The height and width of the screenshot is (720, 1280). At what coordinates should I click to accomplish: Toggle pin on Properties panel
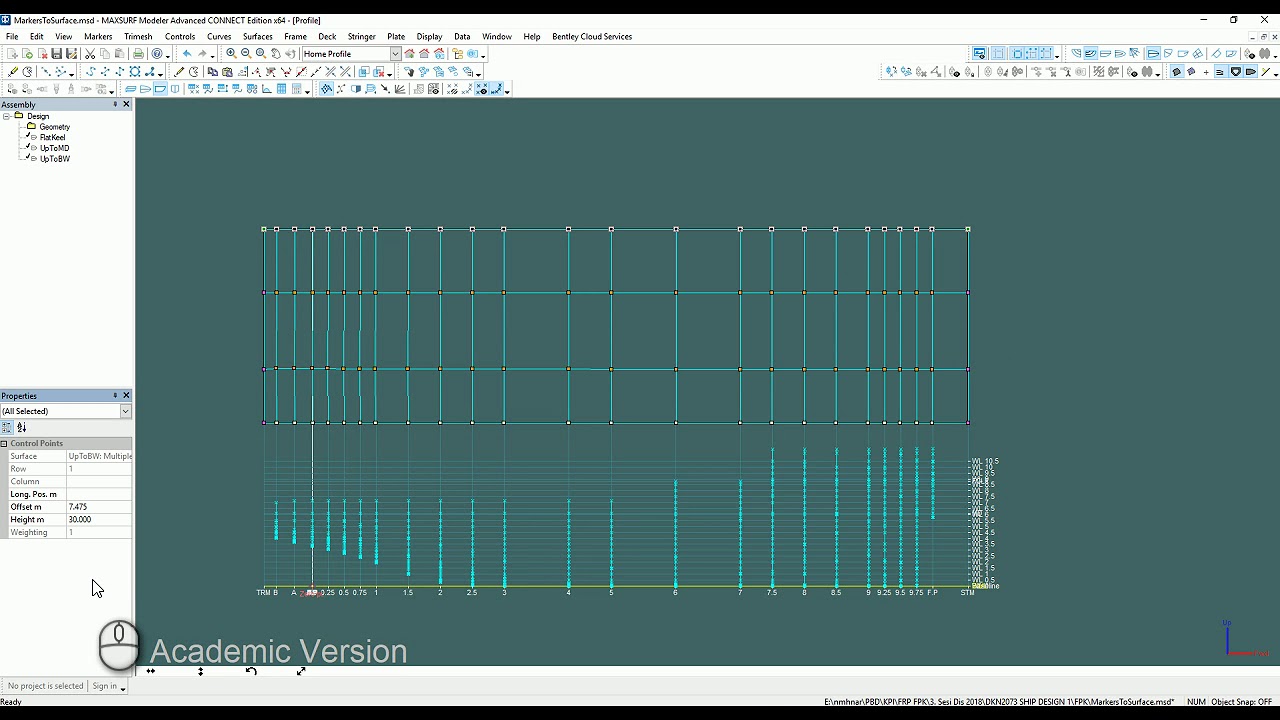pyautogui.click(x=115, y=395)
